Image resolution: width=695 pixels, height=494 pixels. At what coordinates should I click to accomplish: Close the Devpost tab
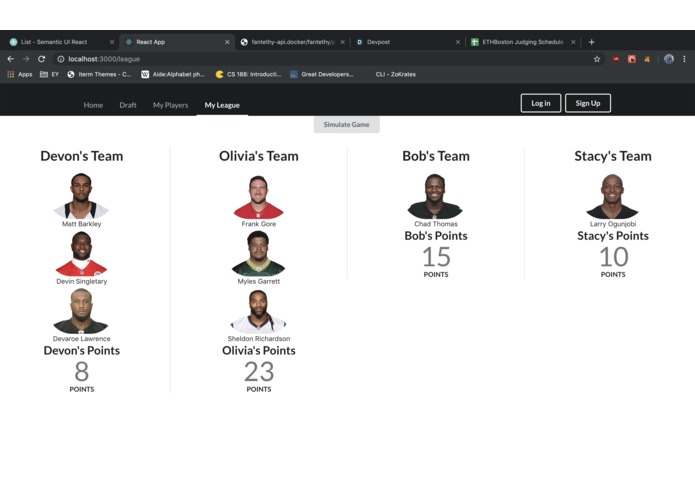coord(458,42)
